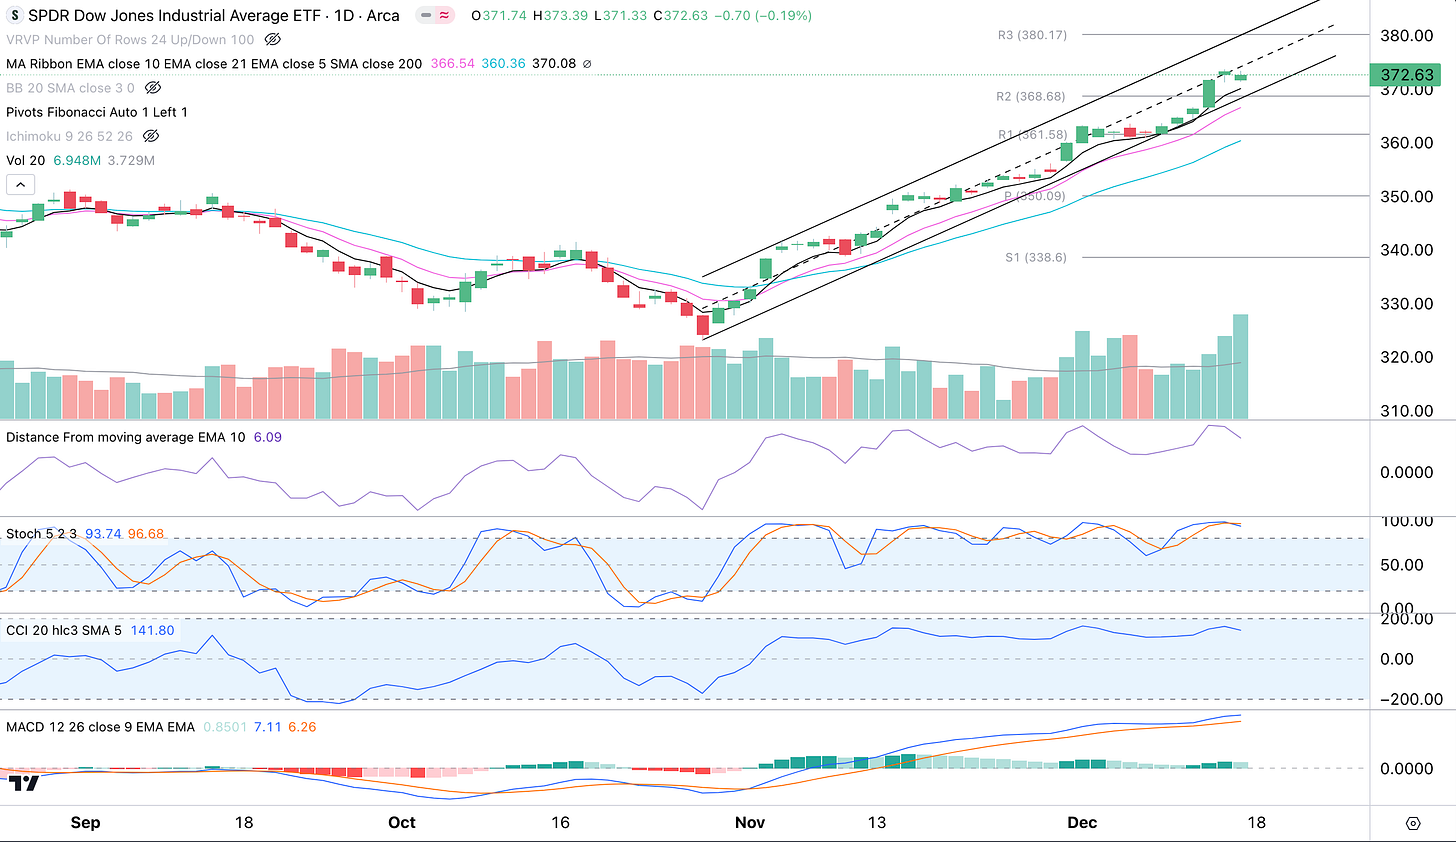Click the 330.00 price scale label
This screenshot has width=1456, height=842.
(x=1407, y=304)
